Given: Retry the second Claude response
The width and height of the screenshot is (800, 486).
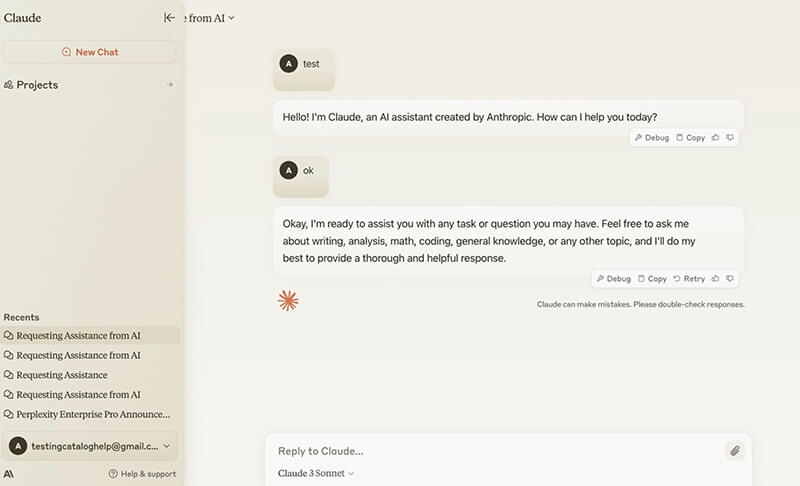Looking at the screenshot, I should click(689, 279).
